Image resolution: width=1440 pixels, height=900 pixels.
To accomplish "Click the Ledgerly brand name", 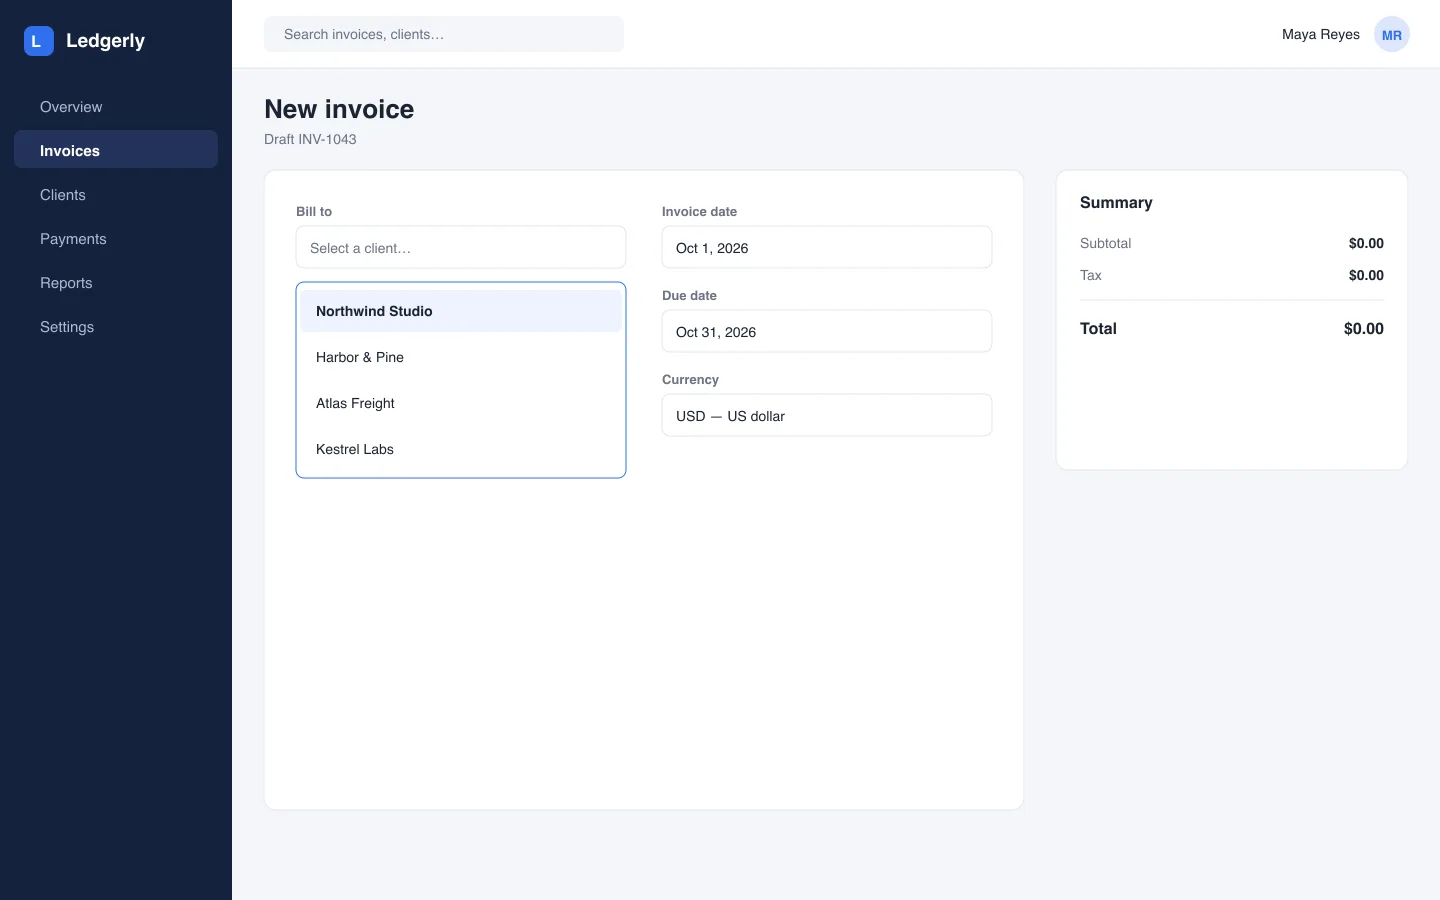I will pyautogui.click(x=105, y=41).
